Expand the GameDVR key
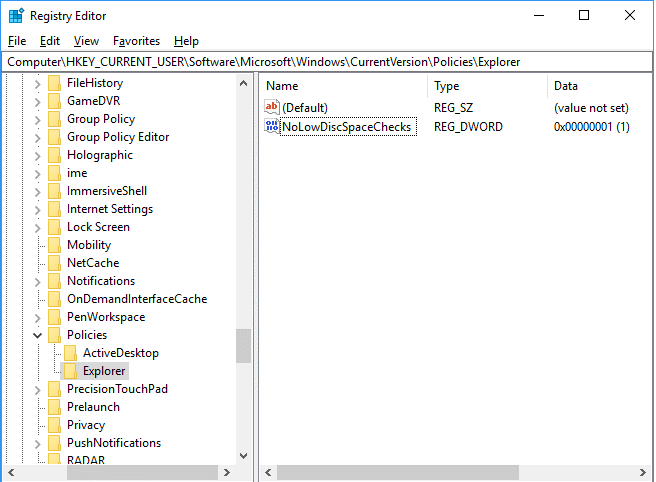 tap(38, 102)
